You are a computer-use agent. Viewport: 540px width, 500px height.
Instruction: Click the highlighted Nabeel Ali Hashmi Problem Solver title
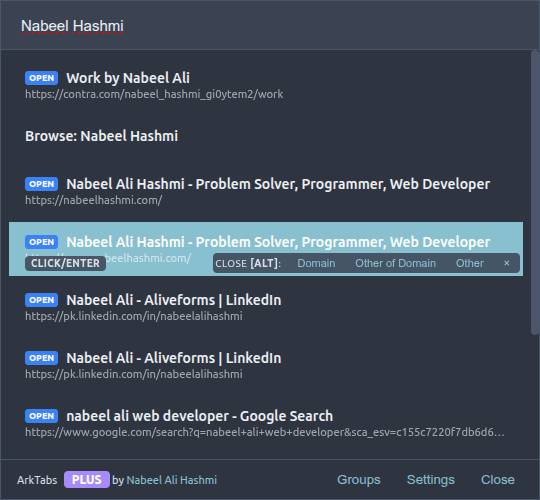click(x=278, y=242)
